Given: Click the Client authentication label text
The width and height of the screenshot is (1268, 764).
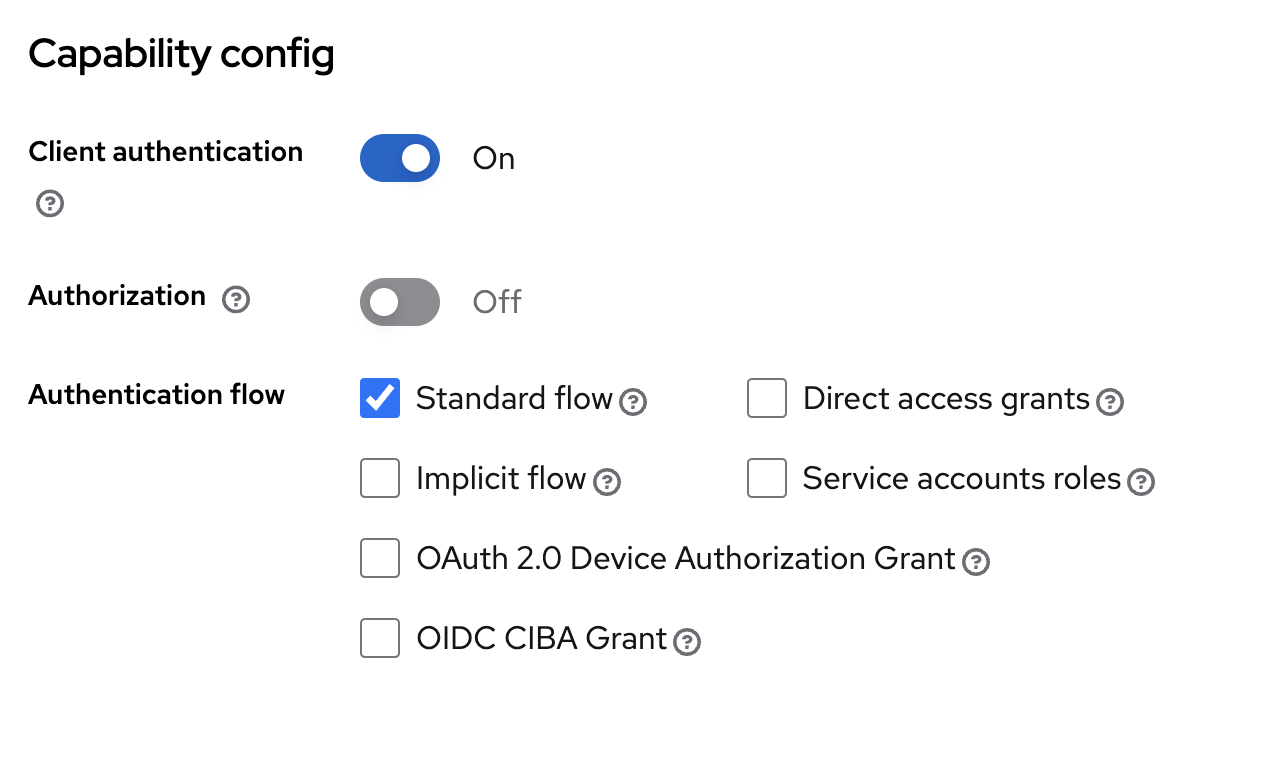Looking at the screenshot, I should [165, 152].
